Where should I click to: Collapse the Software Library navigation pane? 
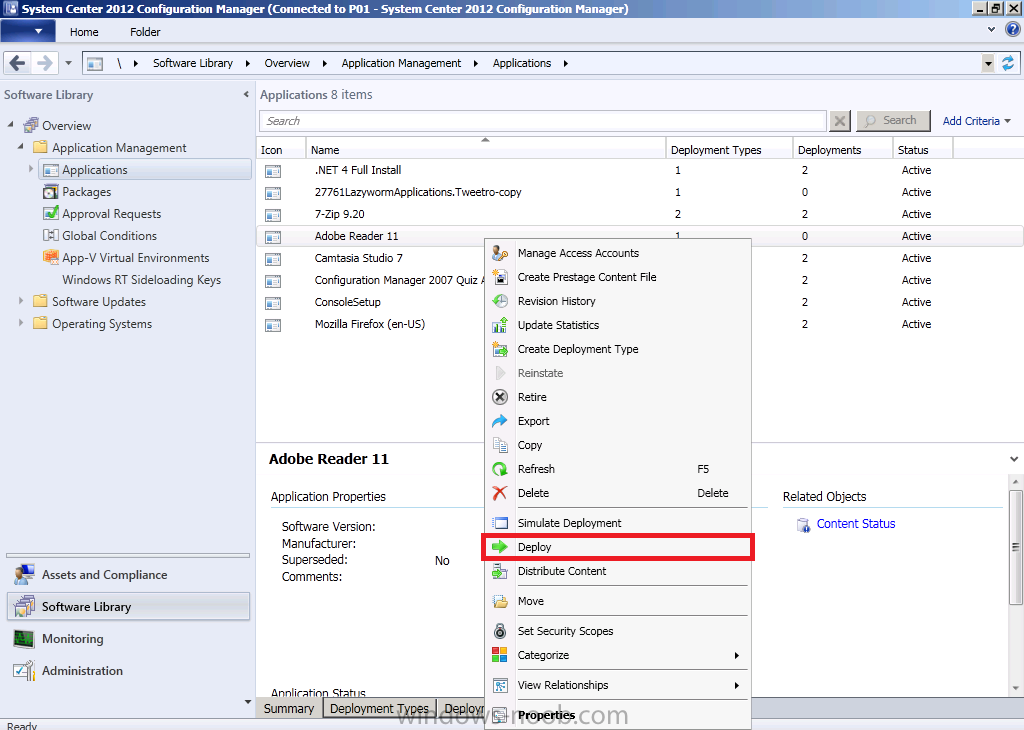pos(246,95)
